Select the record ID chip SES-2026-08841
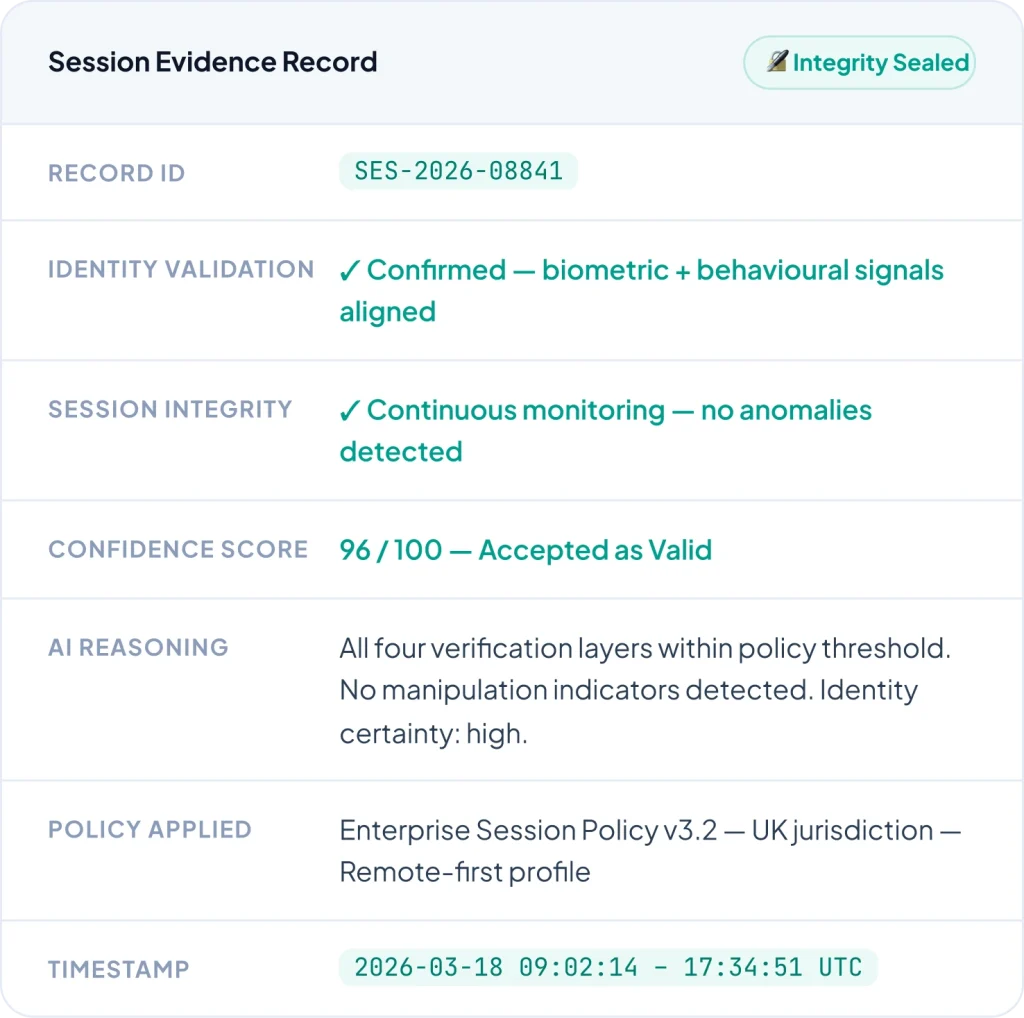Screen dimensions: 1024x1018 click(459, 171)
